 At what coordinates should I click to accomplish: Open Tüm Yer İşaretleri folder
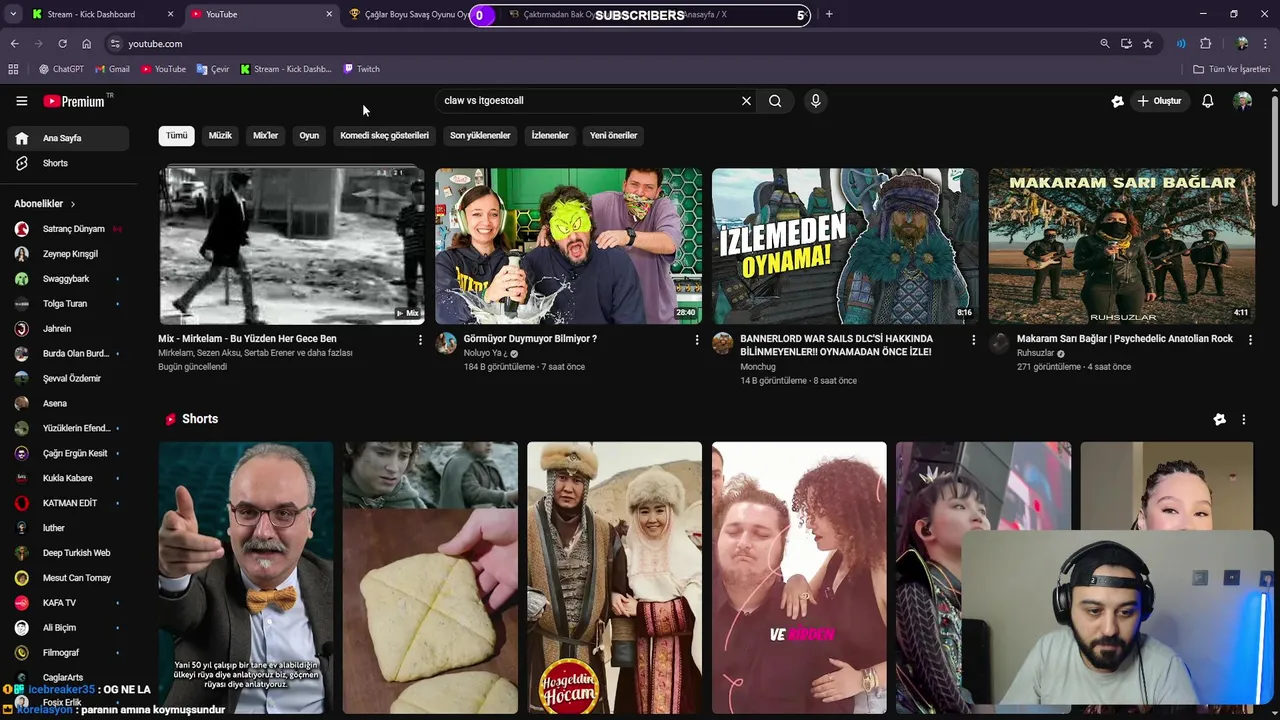point(1232,69)
